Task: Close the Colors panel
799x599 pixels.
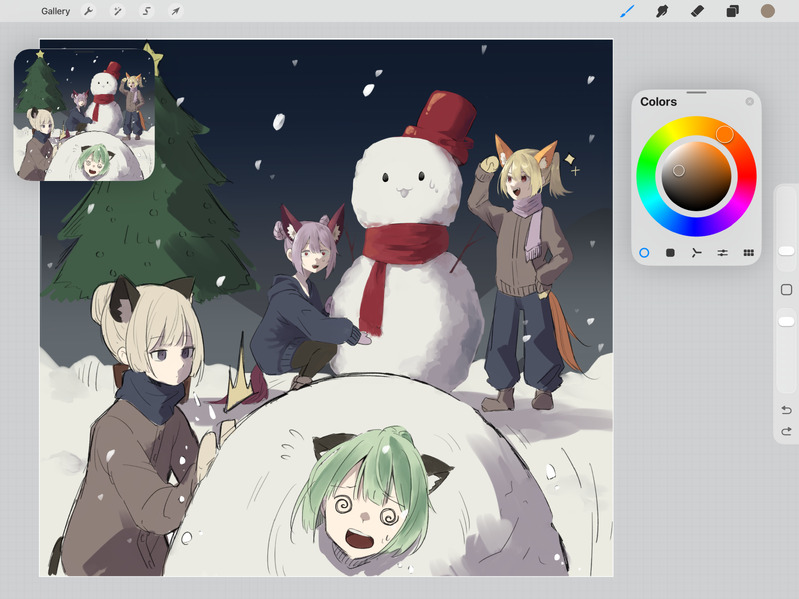Action: [x=750, y=101]
